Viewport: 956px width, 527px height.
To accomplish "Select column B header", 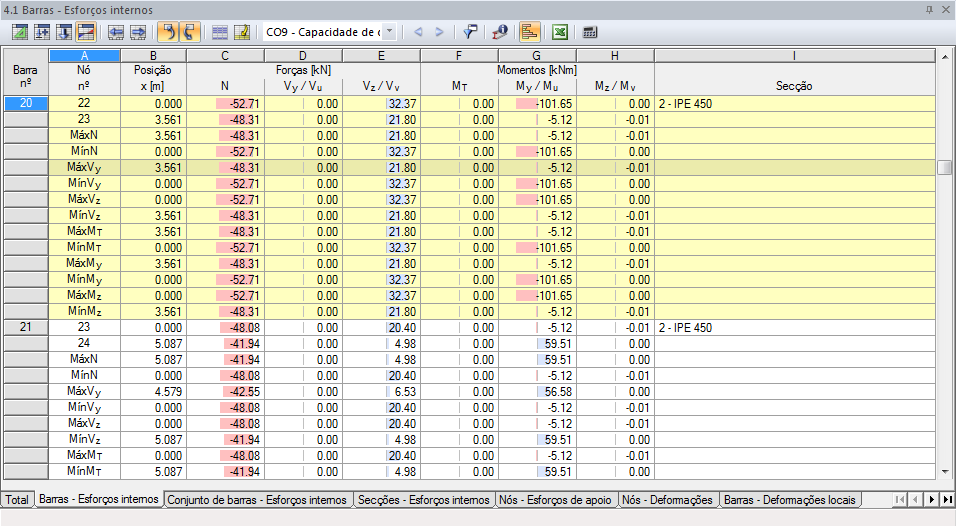I will tap(153, 56).
